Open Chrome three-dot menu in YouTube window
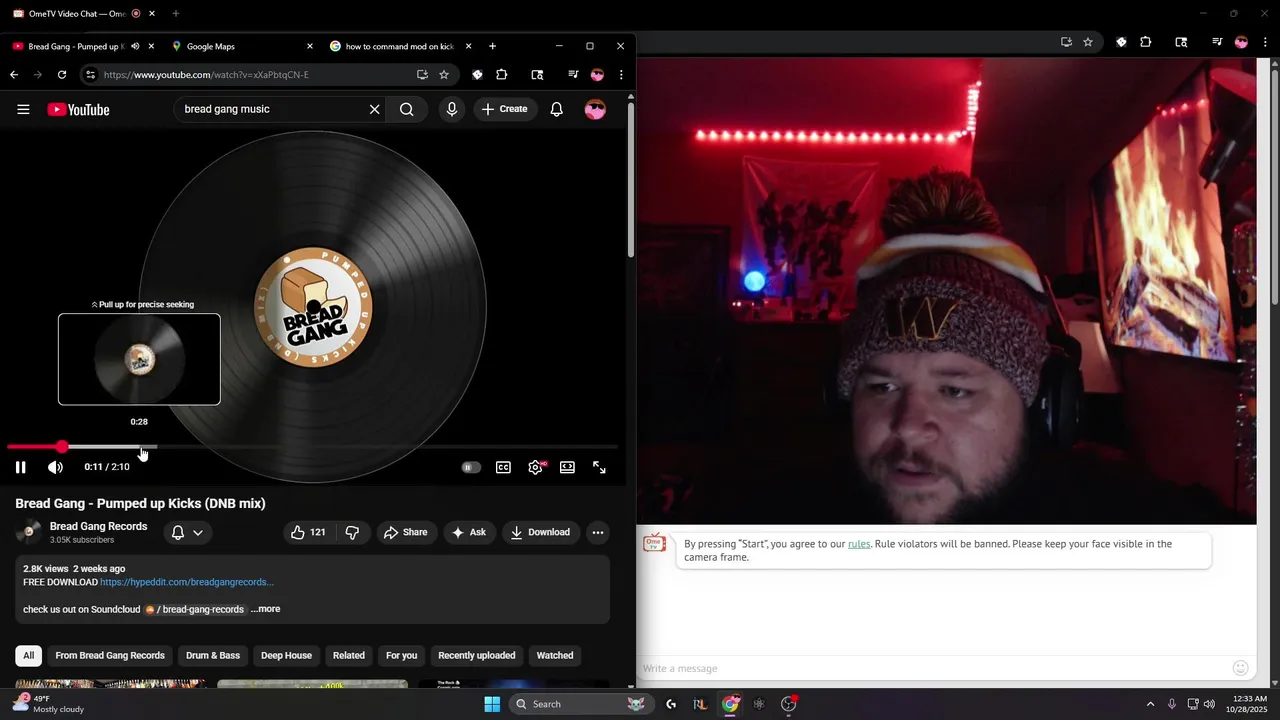This screenshot has height=720, width=1280. [x=621, y=75]
